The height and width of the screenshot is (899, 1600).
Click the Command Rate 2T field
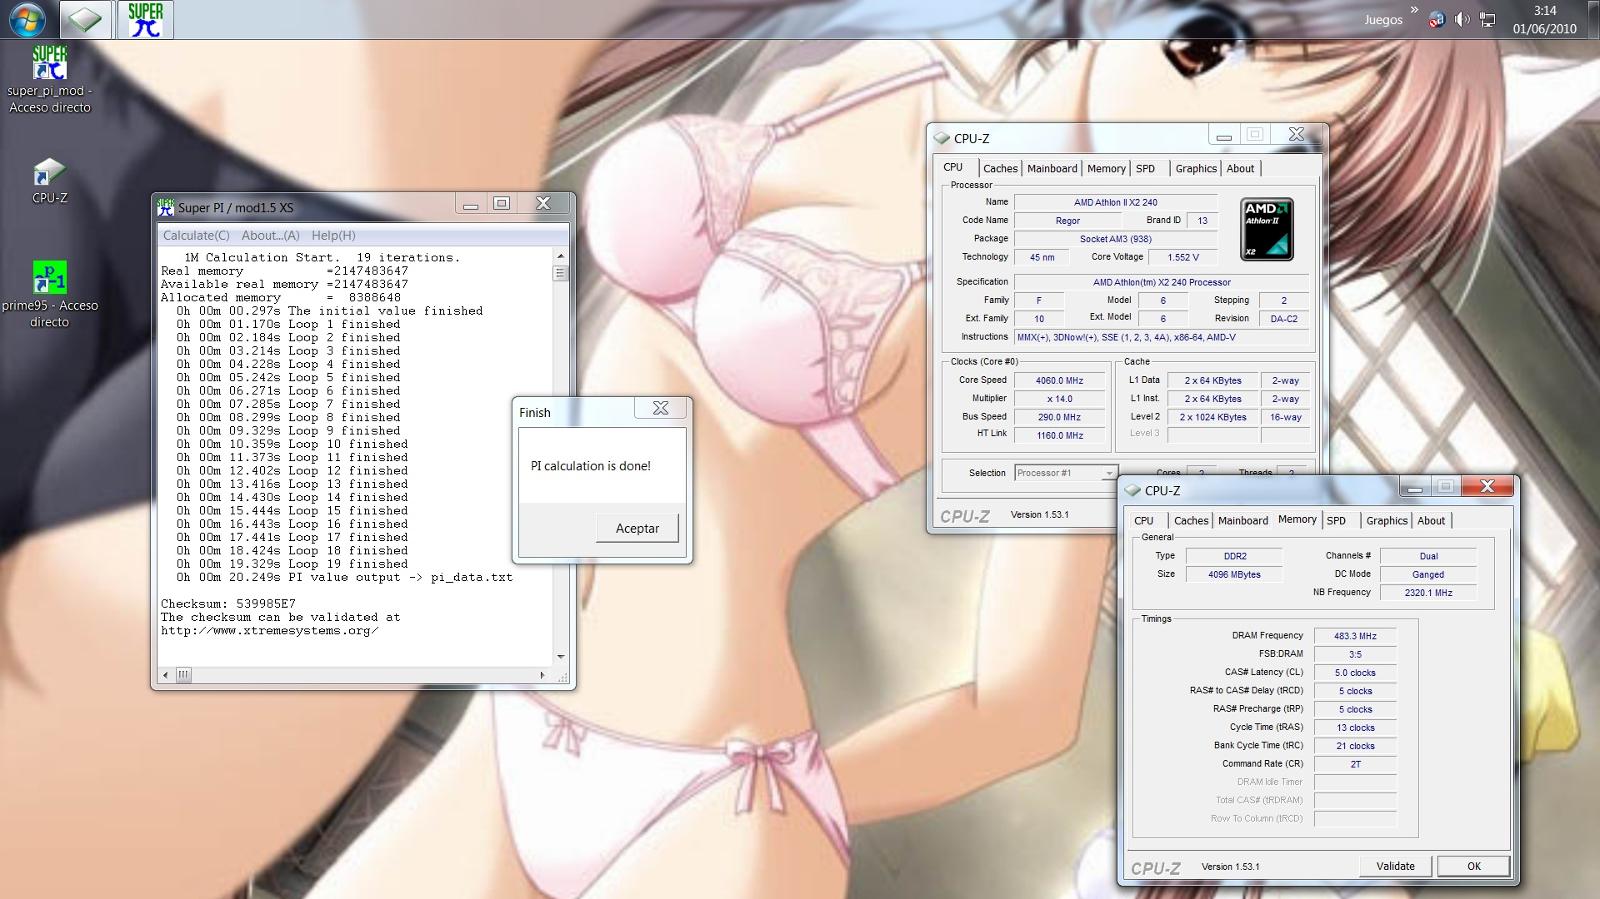coord(1355,764)
